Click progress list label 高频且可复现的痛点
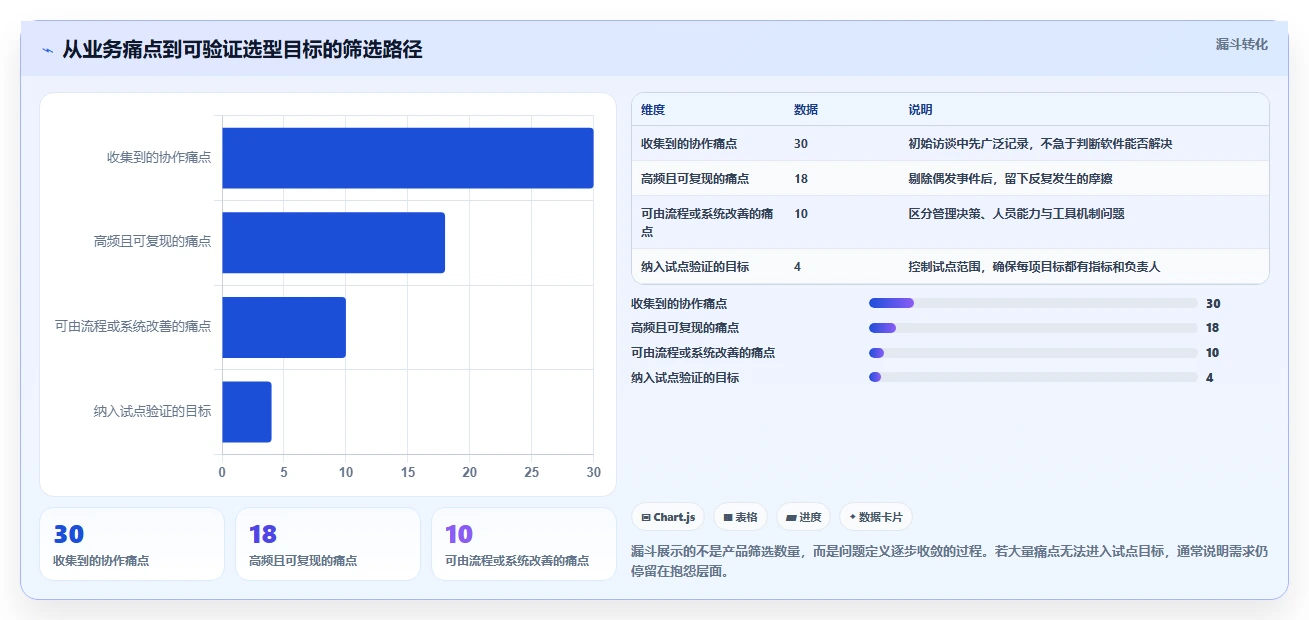This screenshot has width=1309, height=620. point(685,328)
